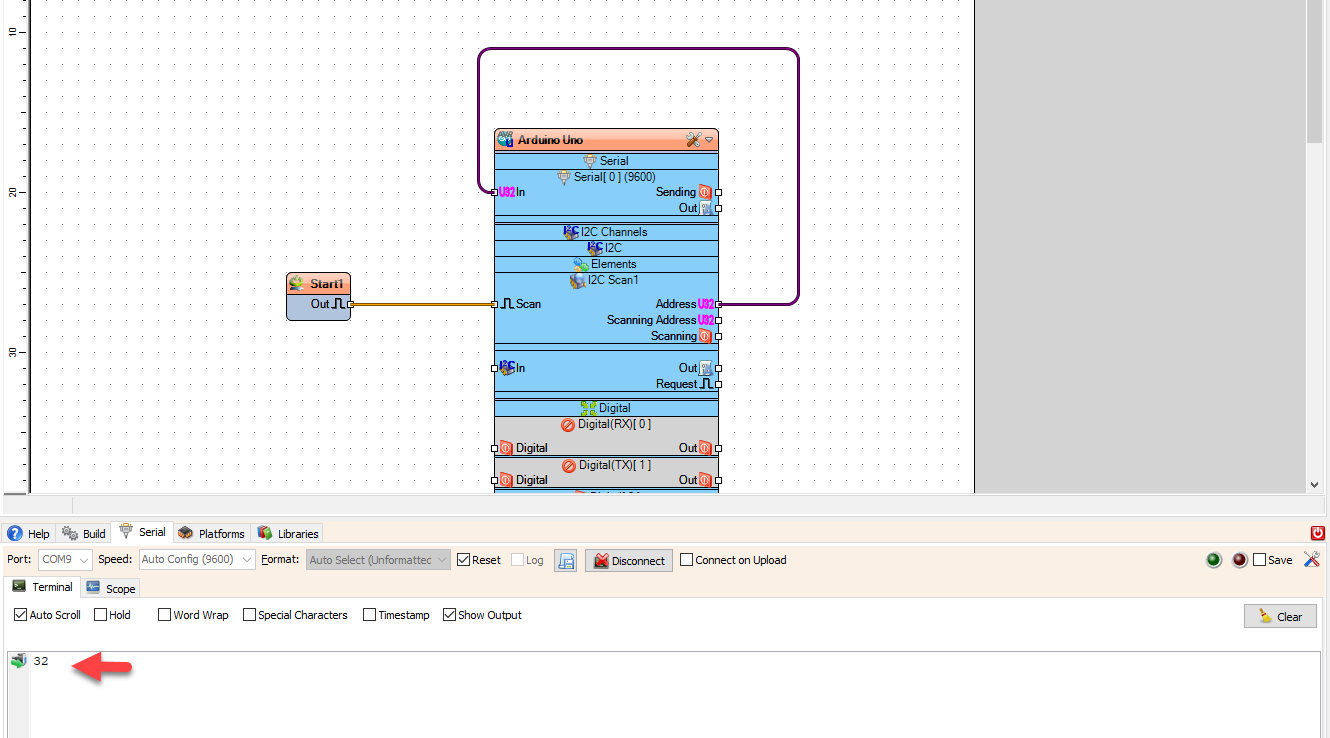Click the wrench icon on the Arduino Uno header

coord(694,140)
